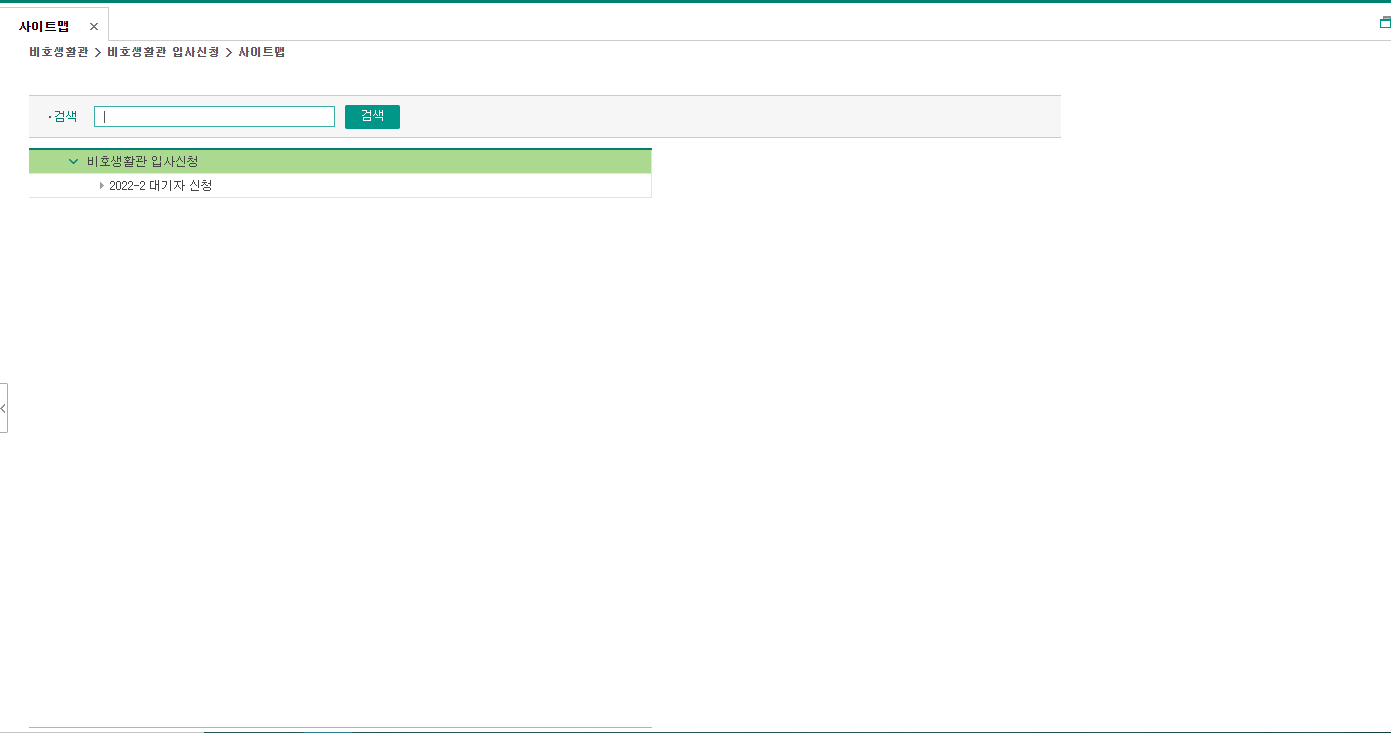This screenshot has height=733, width=1391.
Task: Go to 비호생활관 입사신청 in the breadcrumb
Action: (x=163, y=52)
